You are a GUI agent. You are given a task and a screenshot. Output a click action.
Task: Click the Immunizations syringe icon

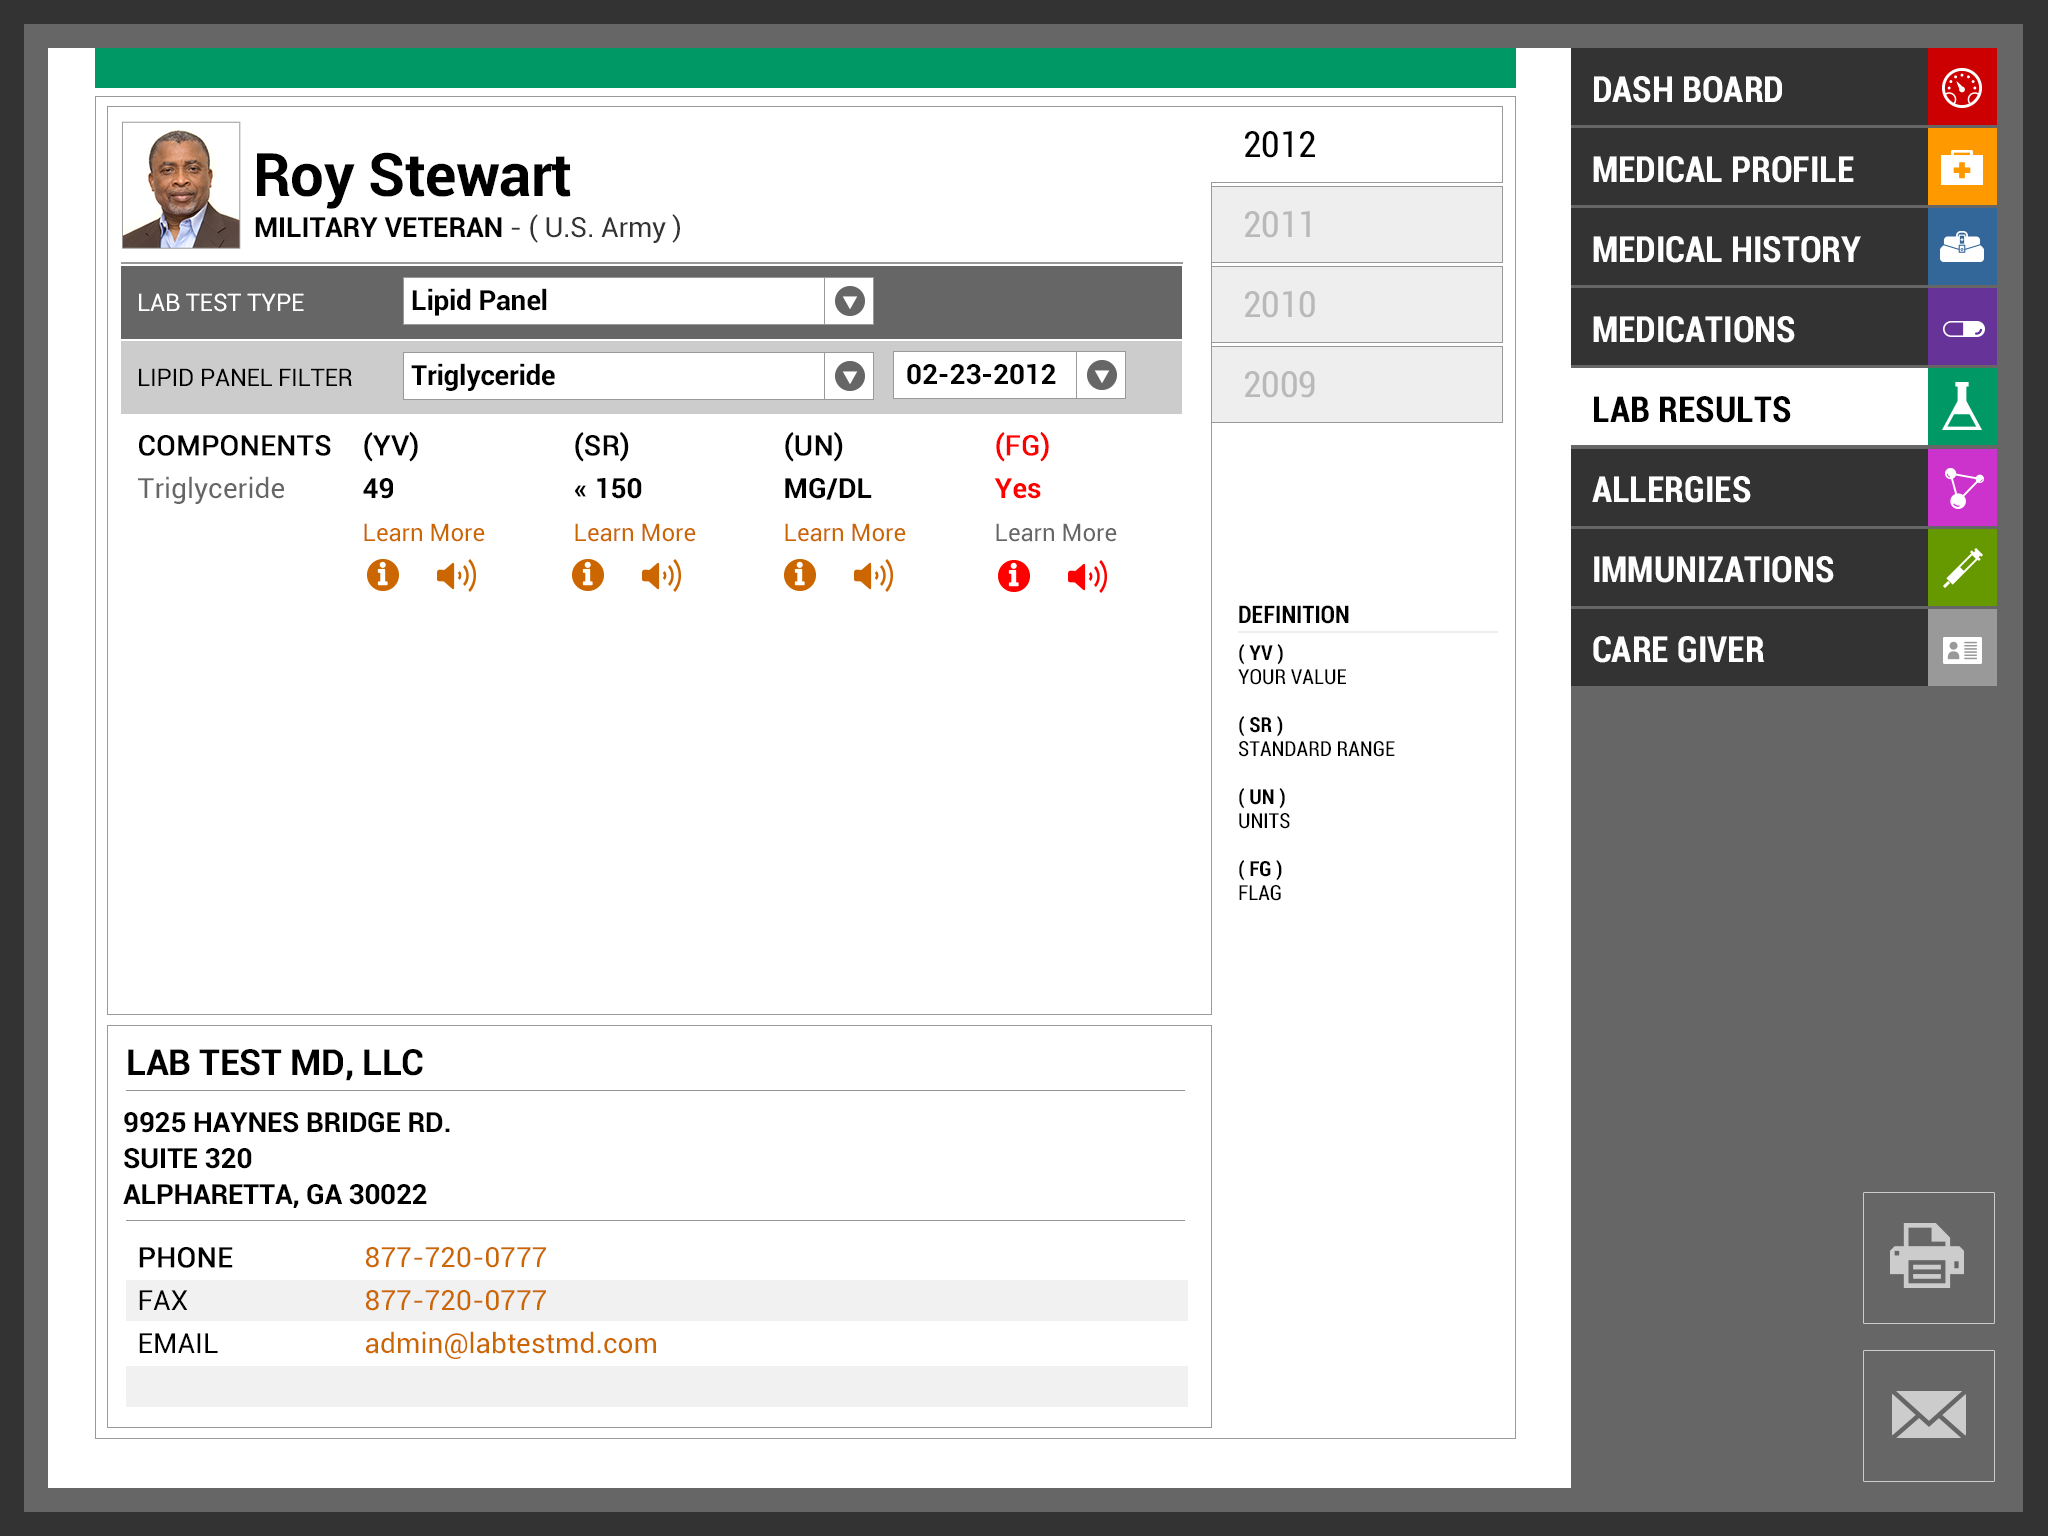(x=1961, y=568)
